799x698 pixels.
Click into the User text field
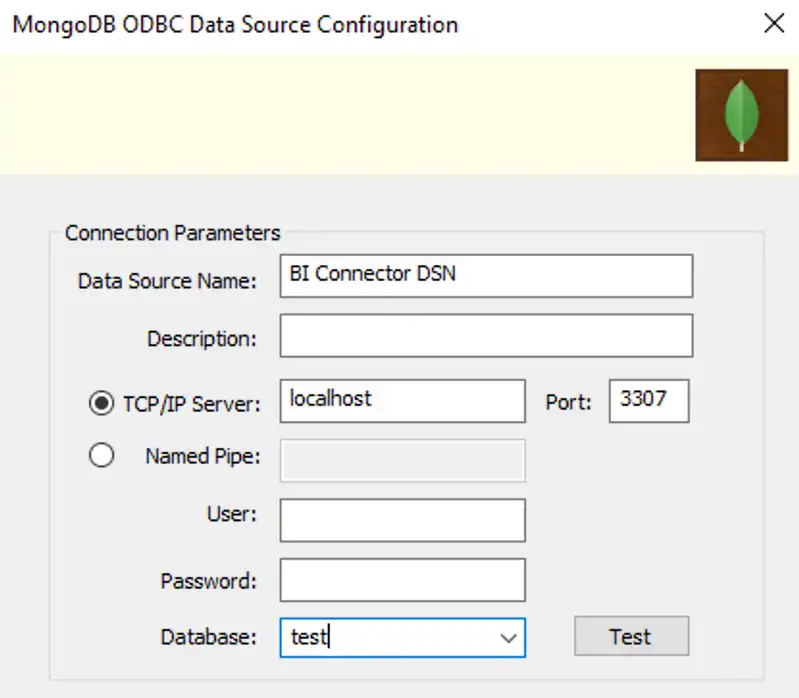click(402, 521)
